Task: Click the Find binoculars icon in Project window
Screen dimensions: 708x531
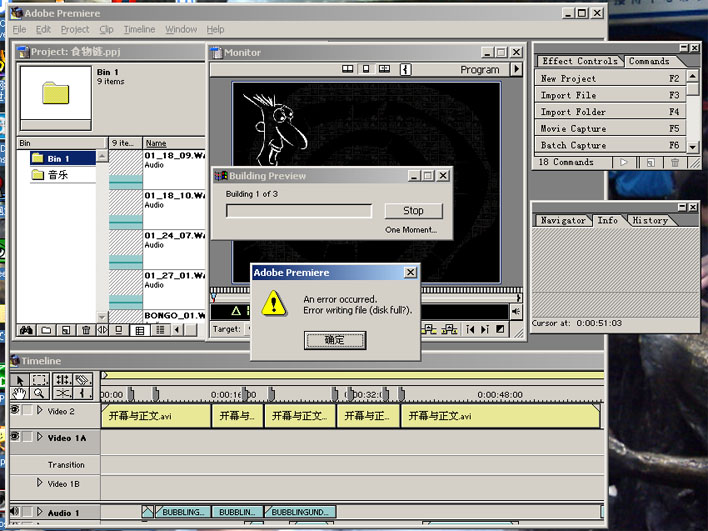Action: click(26, 330)
